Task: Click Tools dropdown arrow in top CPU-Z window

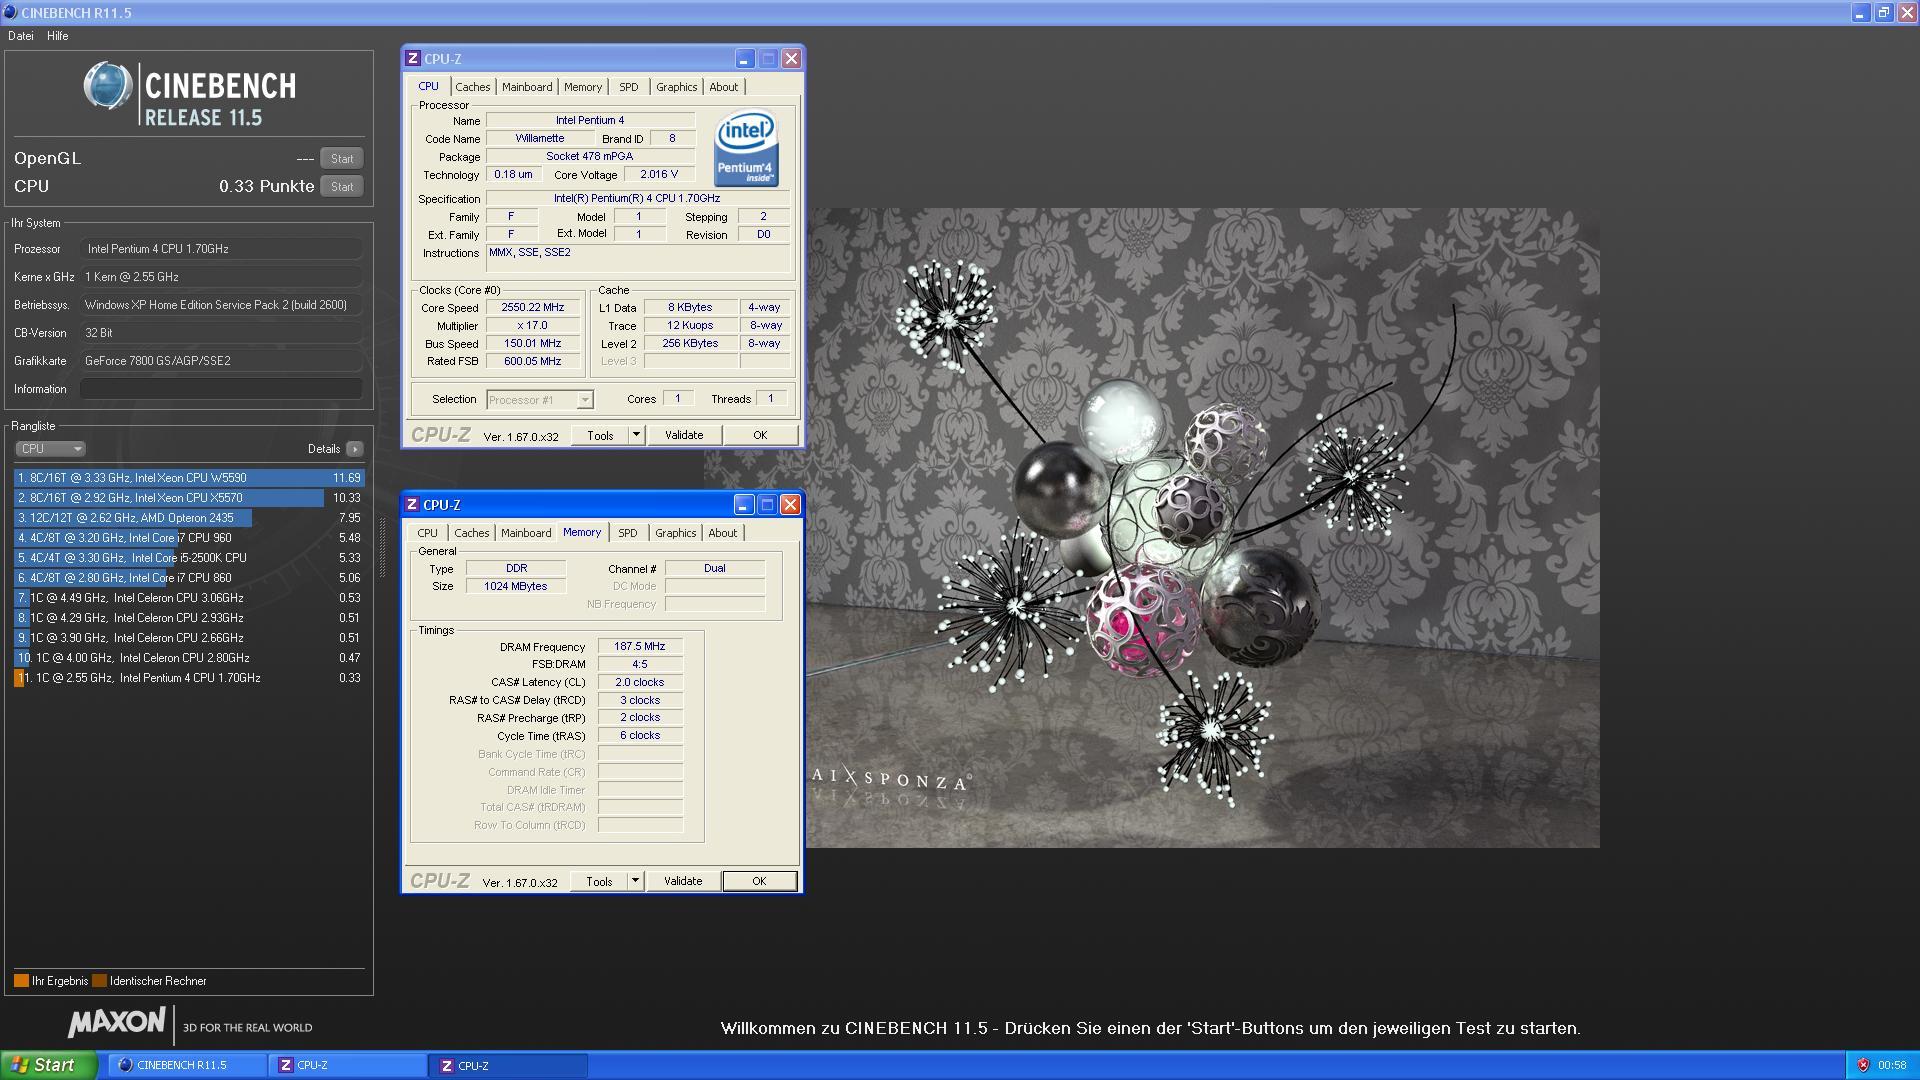Action: (635, 435)
